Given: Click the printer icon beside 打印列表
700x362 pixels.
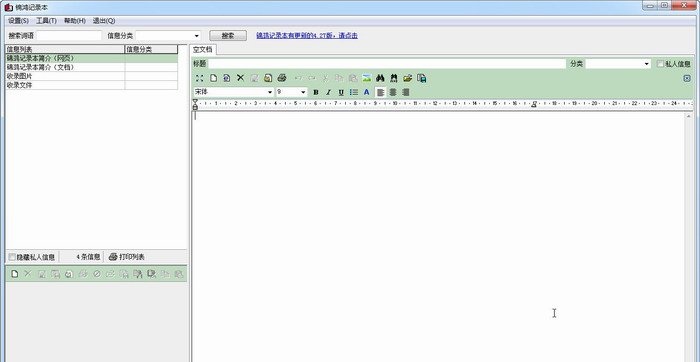Looking at the screenshot, I should pyautogui.click(x=113, y=257).
